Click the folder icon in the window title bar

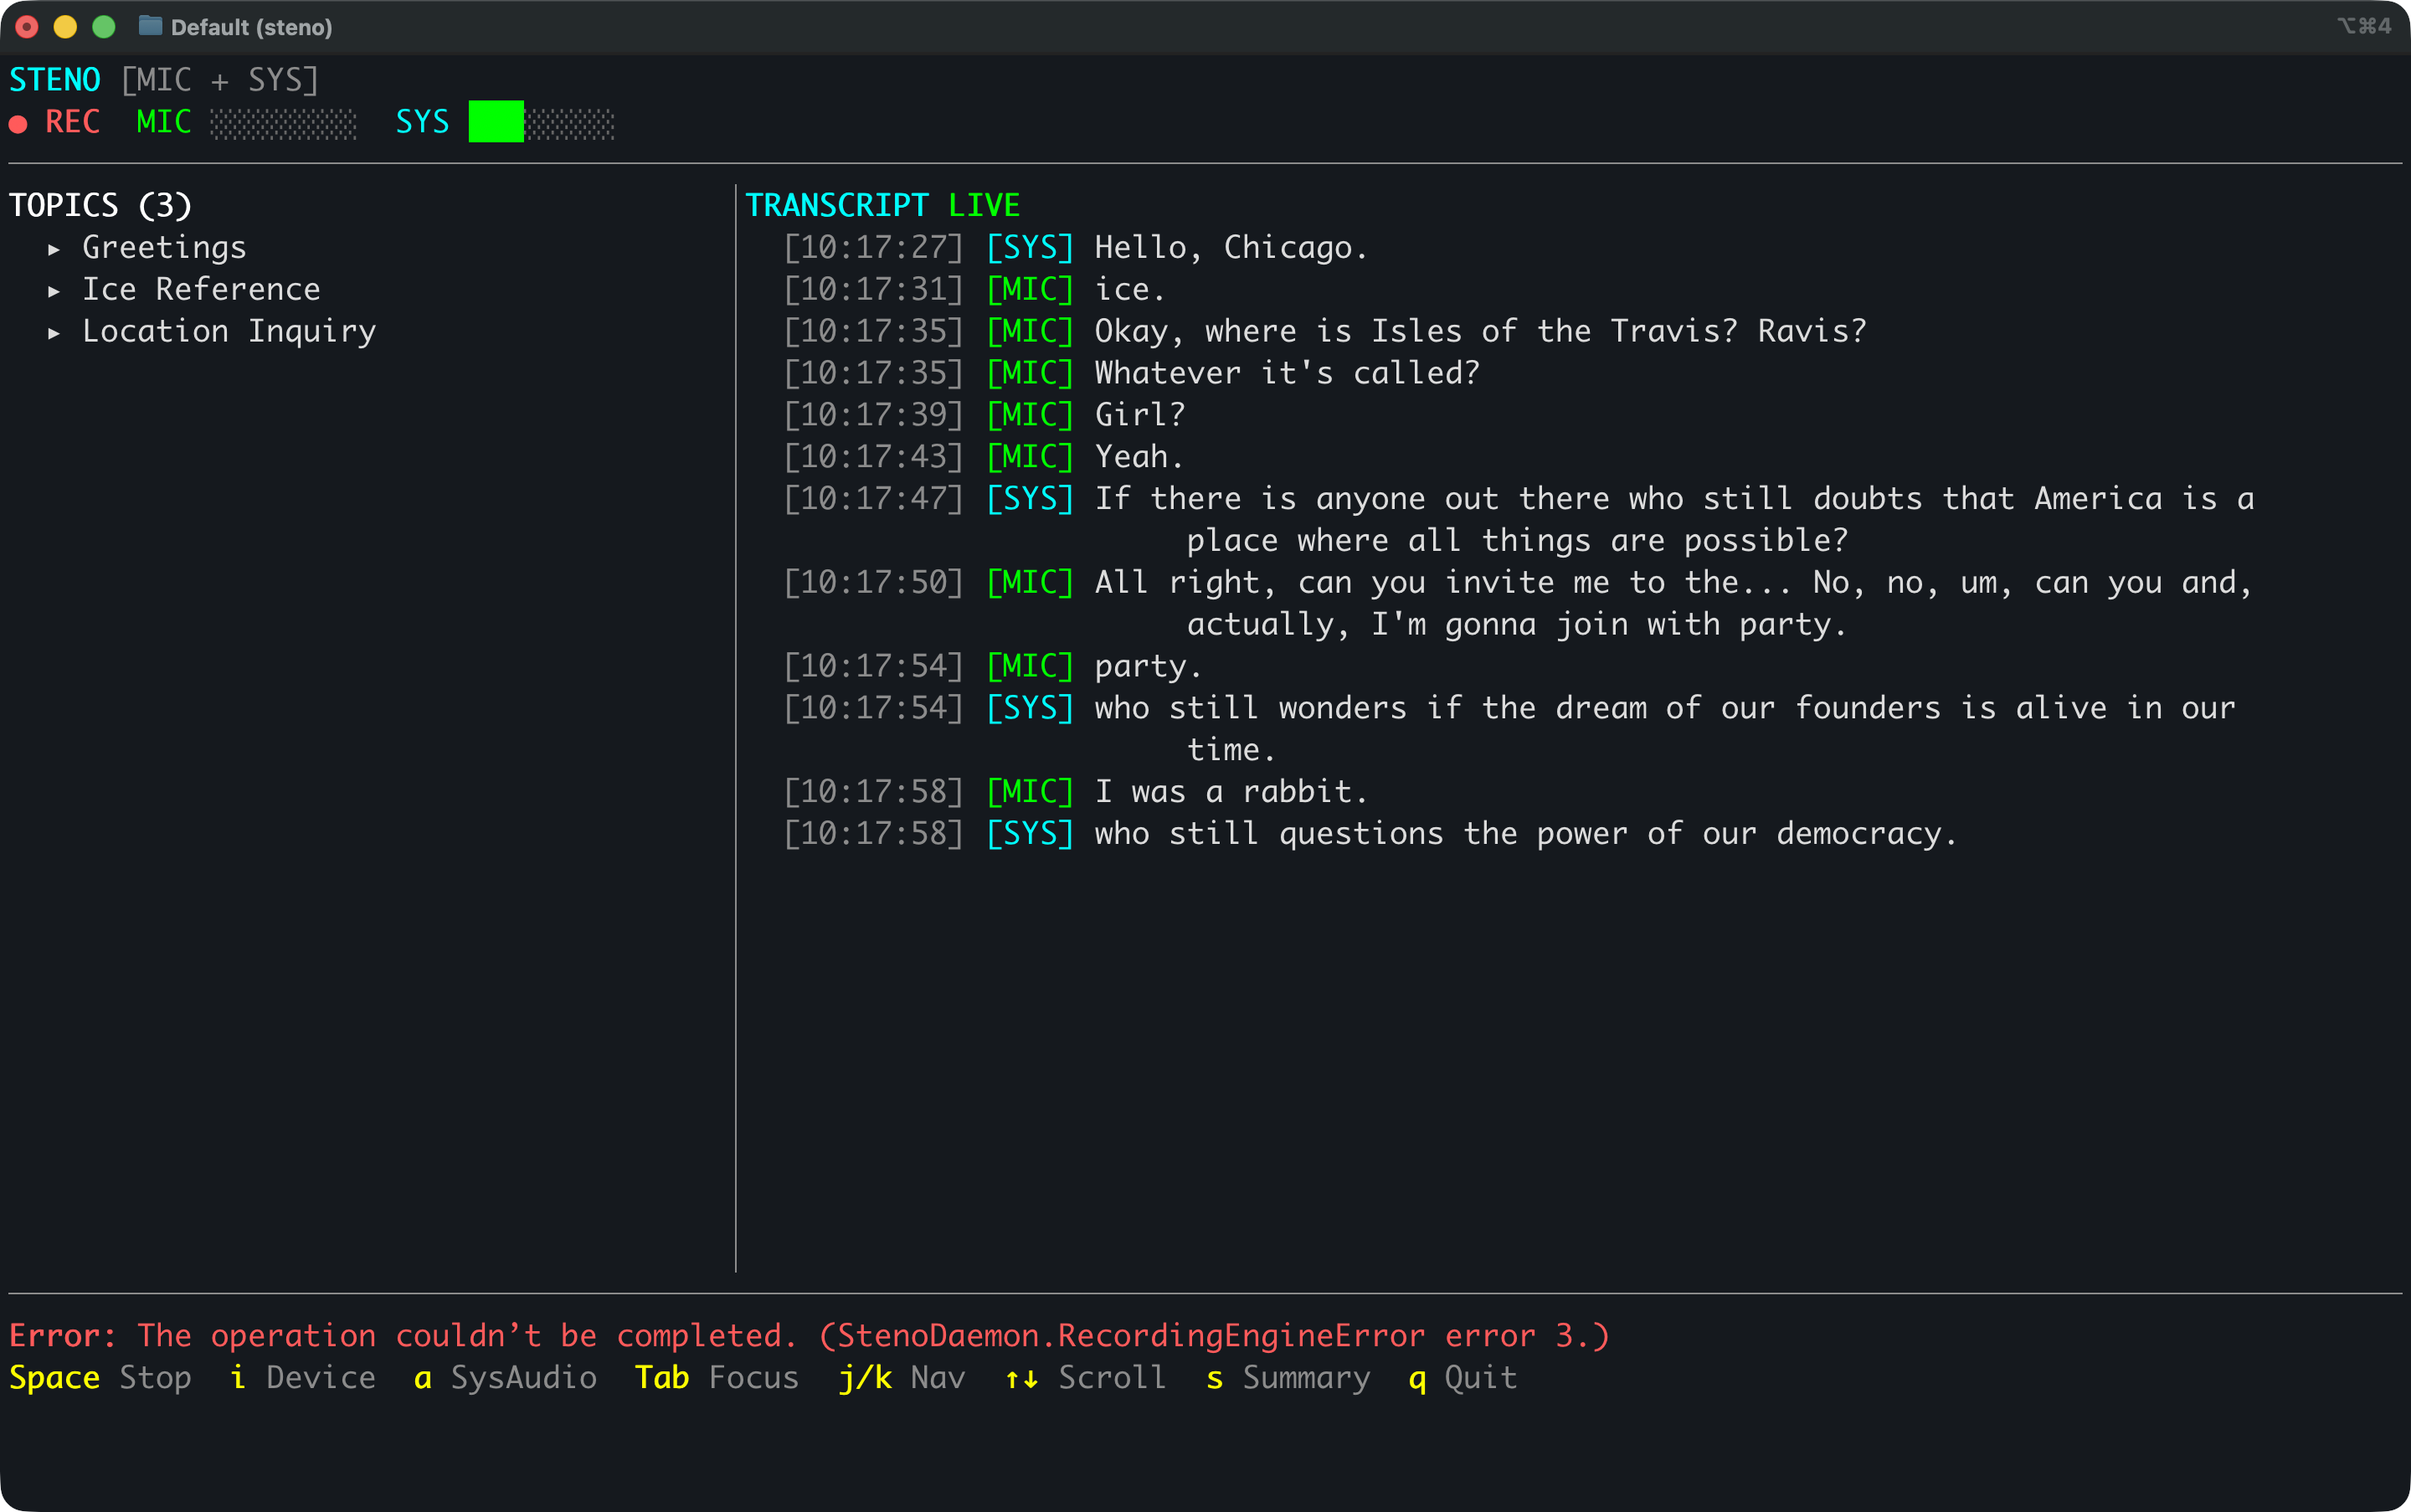tap(151, 27)
